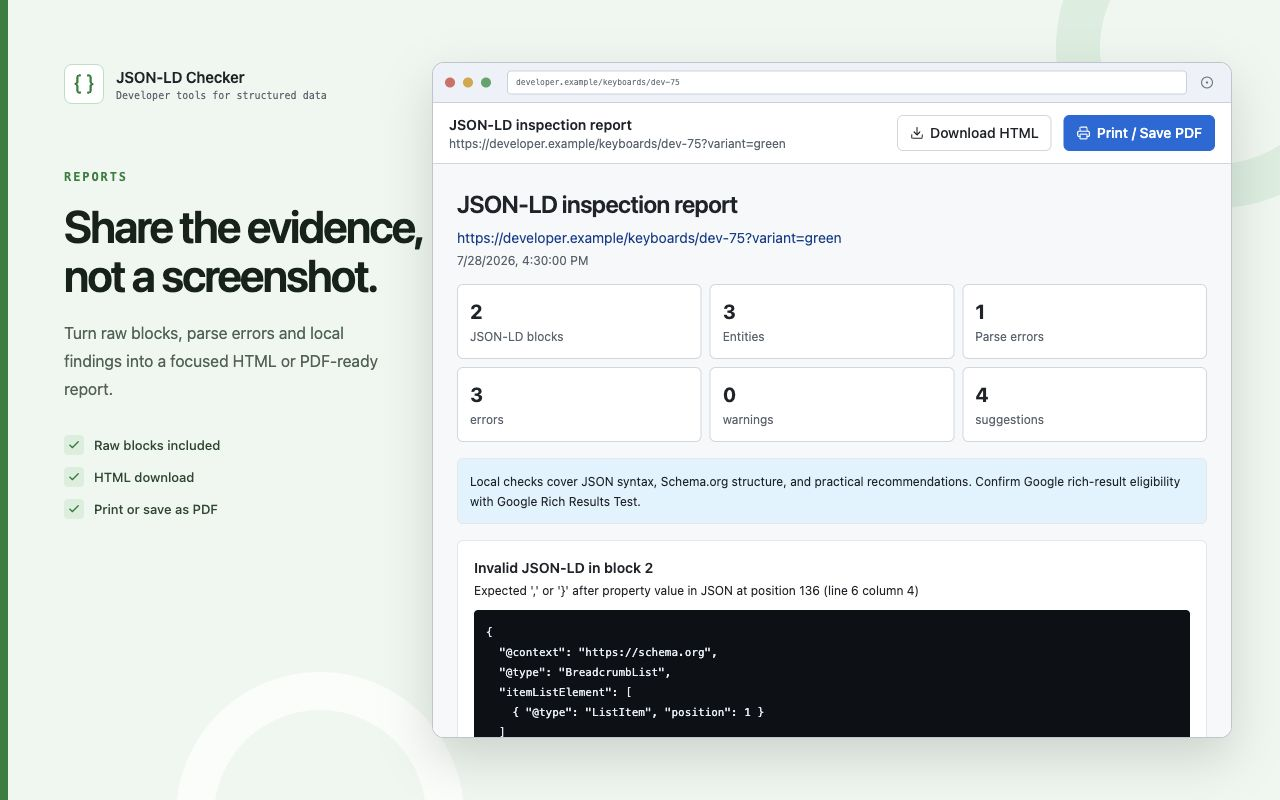
Task: Click the ListItem position 1 code line
Action: point(638,712)
